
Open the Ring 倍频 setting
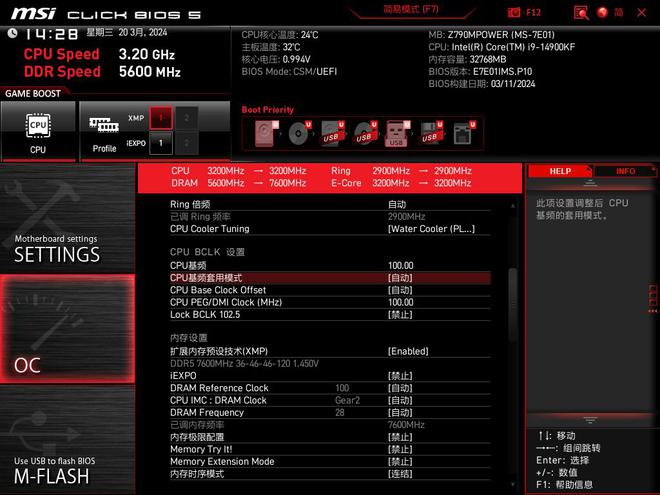[x=330, y=205]
